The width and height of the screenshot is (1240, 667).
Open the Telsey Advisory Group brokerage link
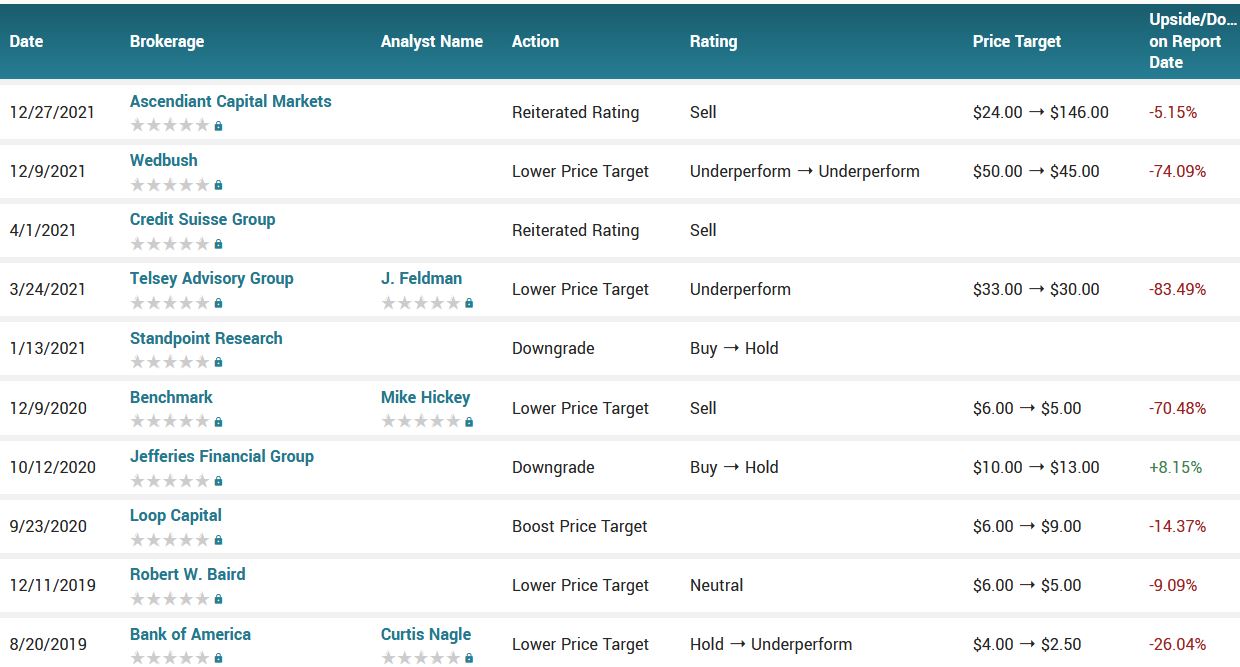pos(212,278)
